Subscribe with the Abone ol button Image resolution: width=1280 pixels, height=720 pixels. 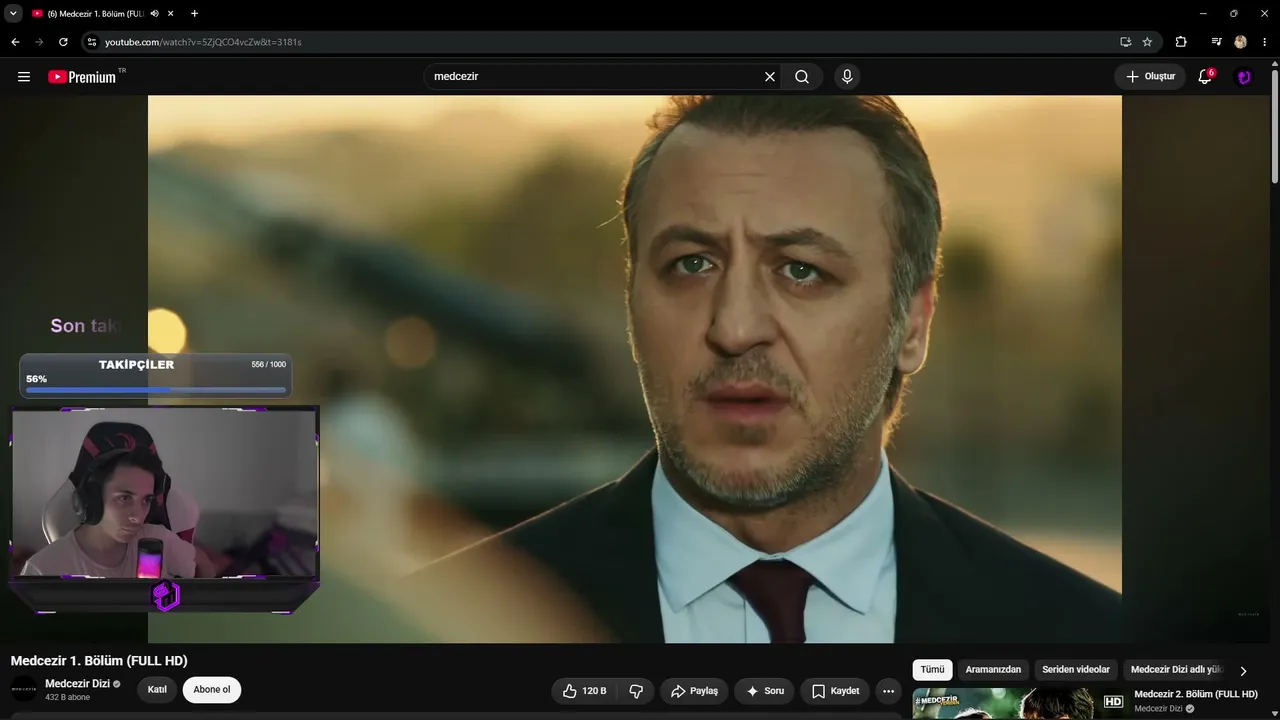coord(212,690)
